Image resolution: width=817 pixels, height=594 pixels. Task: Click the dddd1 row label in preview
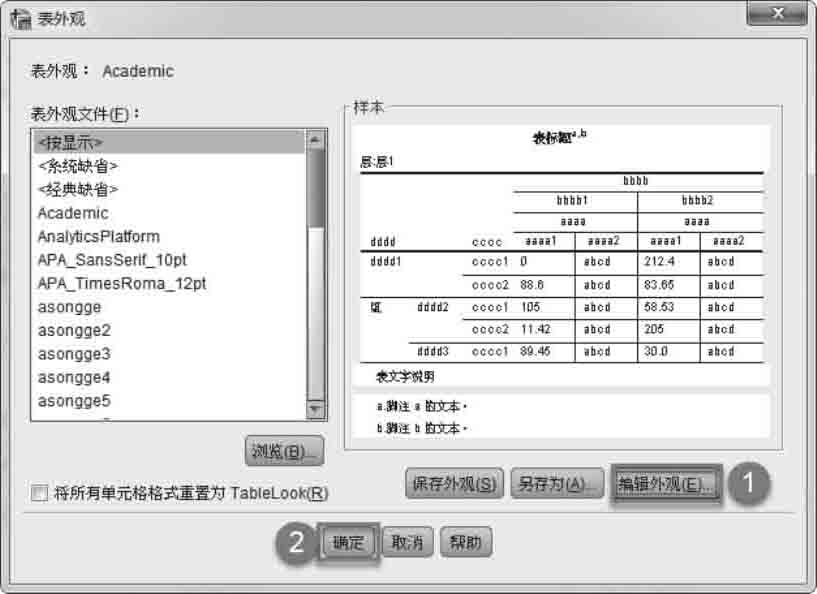(x=386, y=261)
